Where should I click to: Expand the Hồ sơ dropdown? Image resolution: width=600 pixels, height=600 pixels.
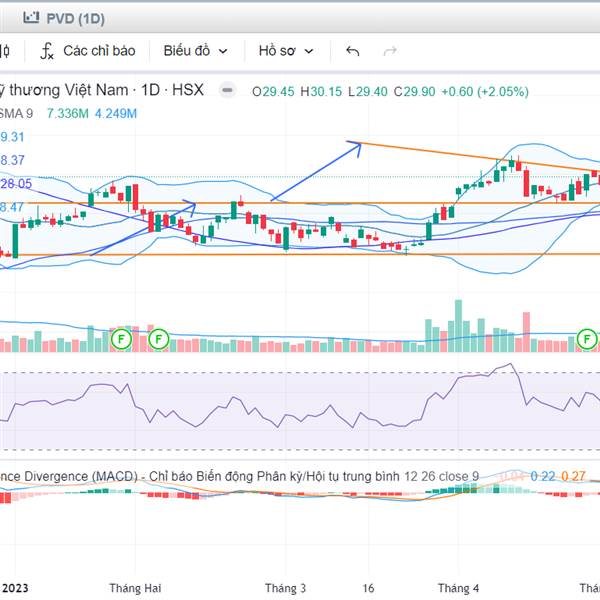tap(286, 51)
